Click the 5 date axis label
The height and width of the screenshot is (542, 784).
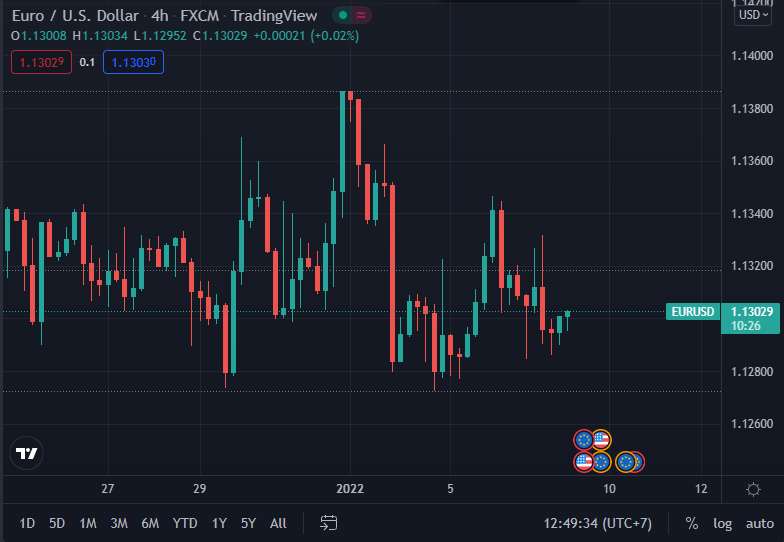coord(450,488)
